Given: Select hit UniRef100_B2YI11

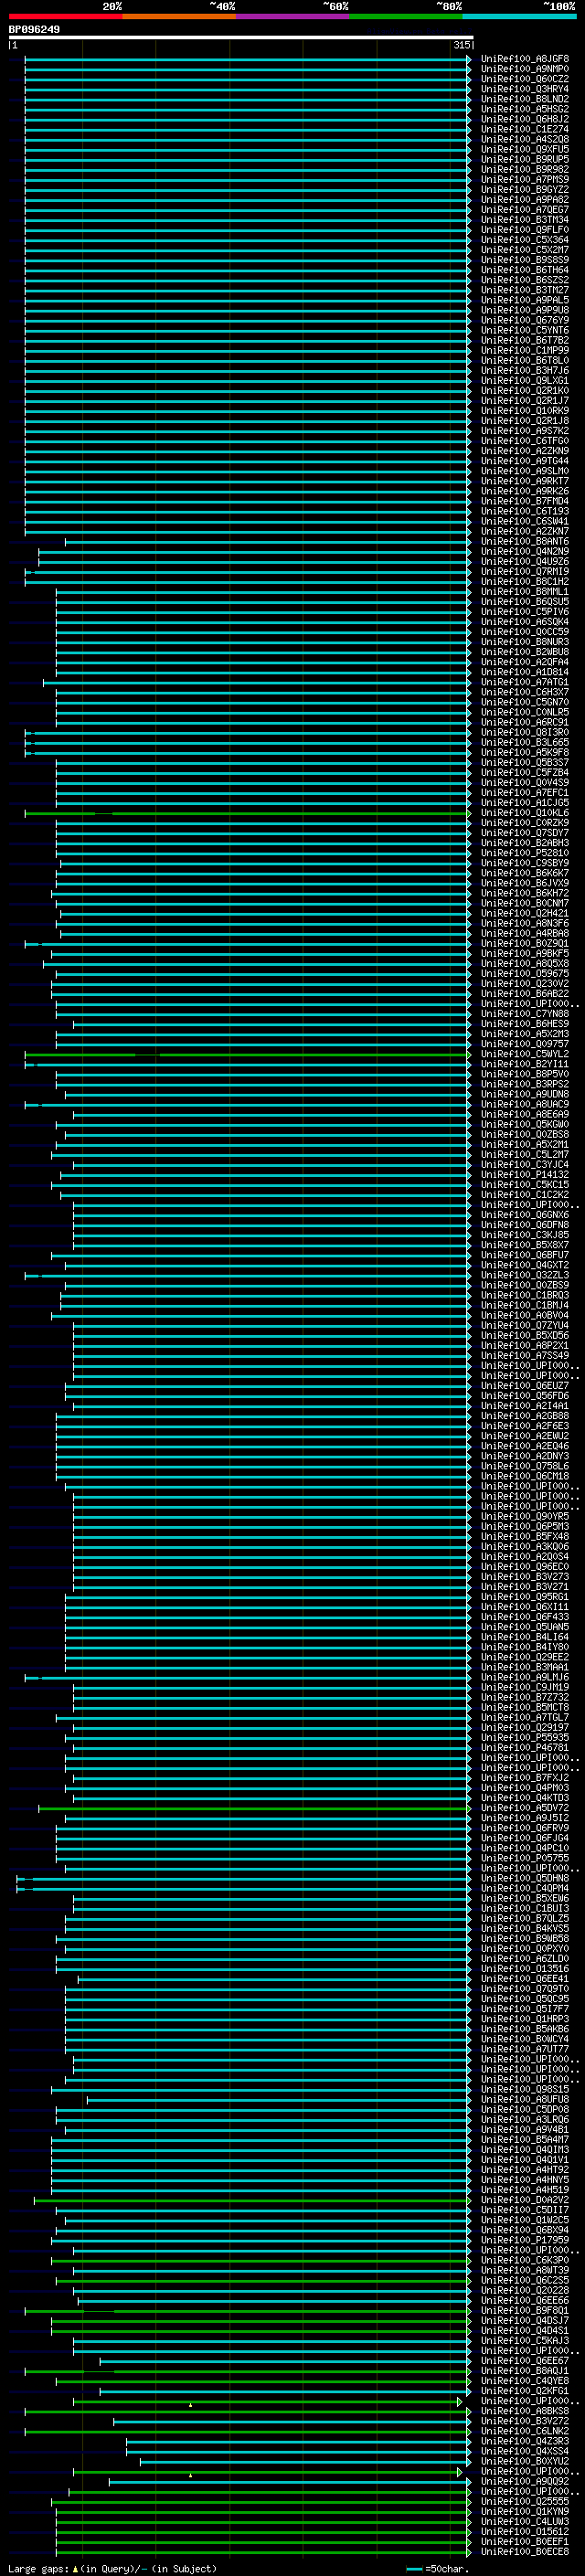Looking at the screenshot, I should tap(524, 1064).
